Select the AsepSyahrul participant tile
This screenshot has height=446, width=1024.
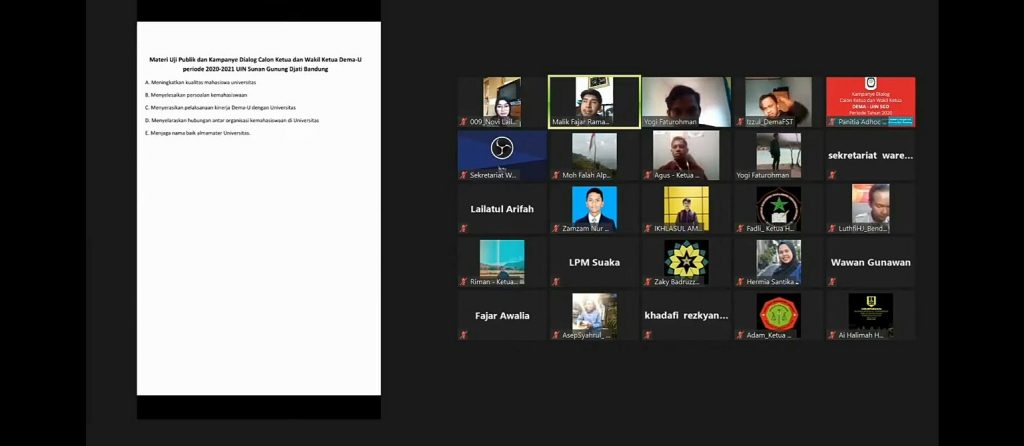[x=594, y=314]
